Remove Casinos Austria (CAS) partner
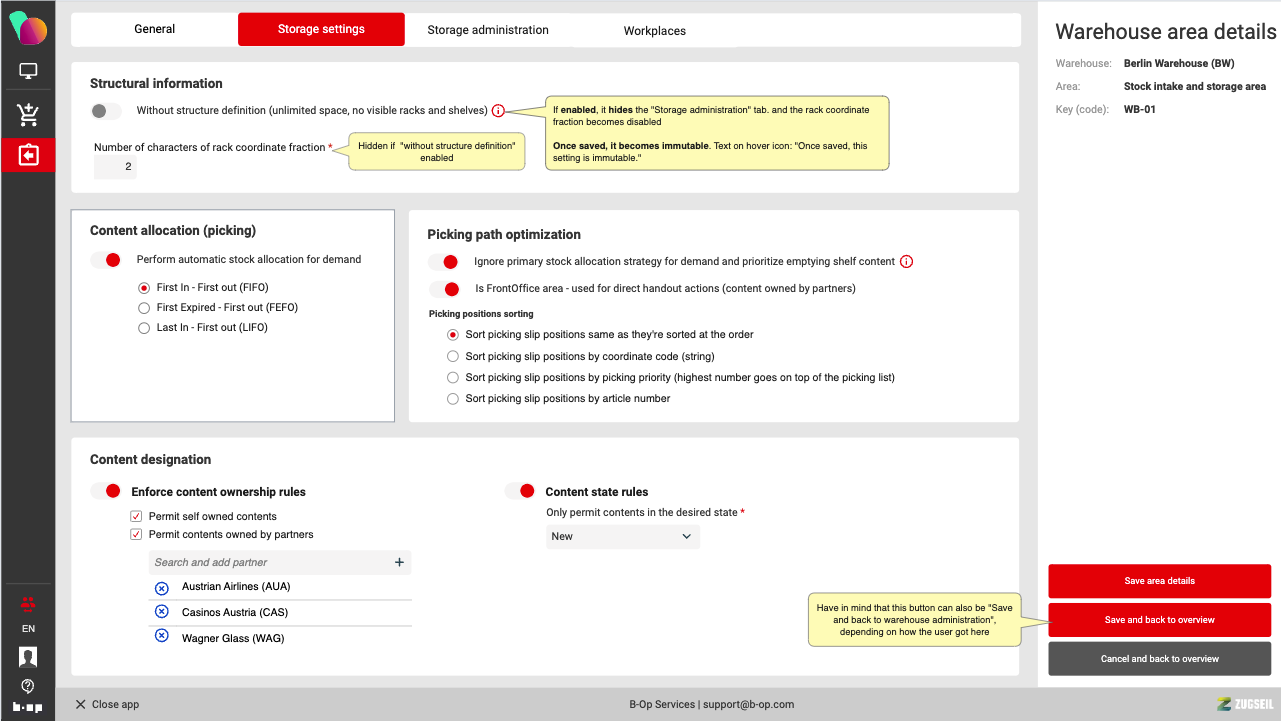 (162, 612)
